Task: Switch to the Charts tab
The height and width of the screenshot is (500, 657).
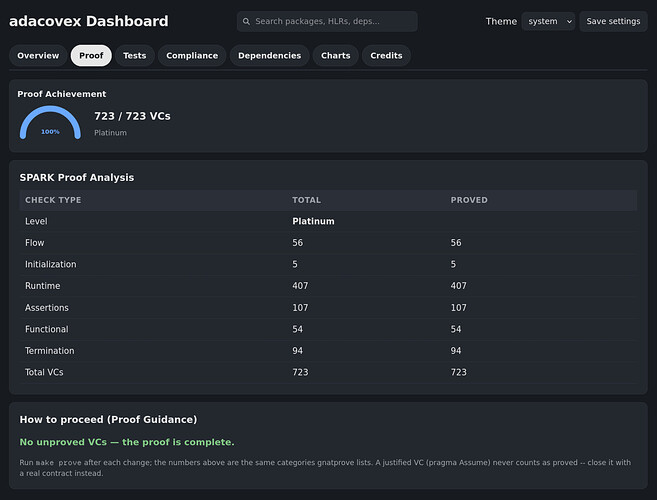Action: click(x=336, y=55)
